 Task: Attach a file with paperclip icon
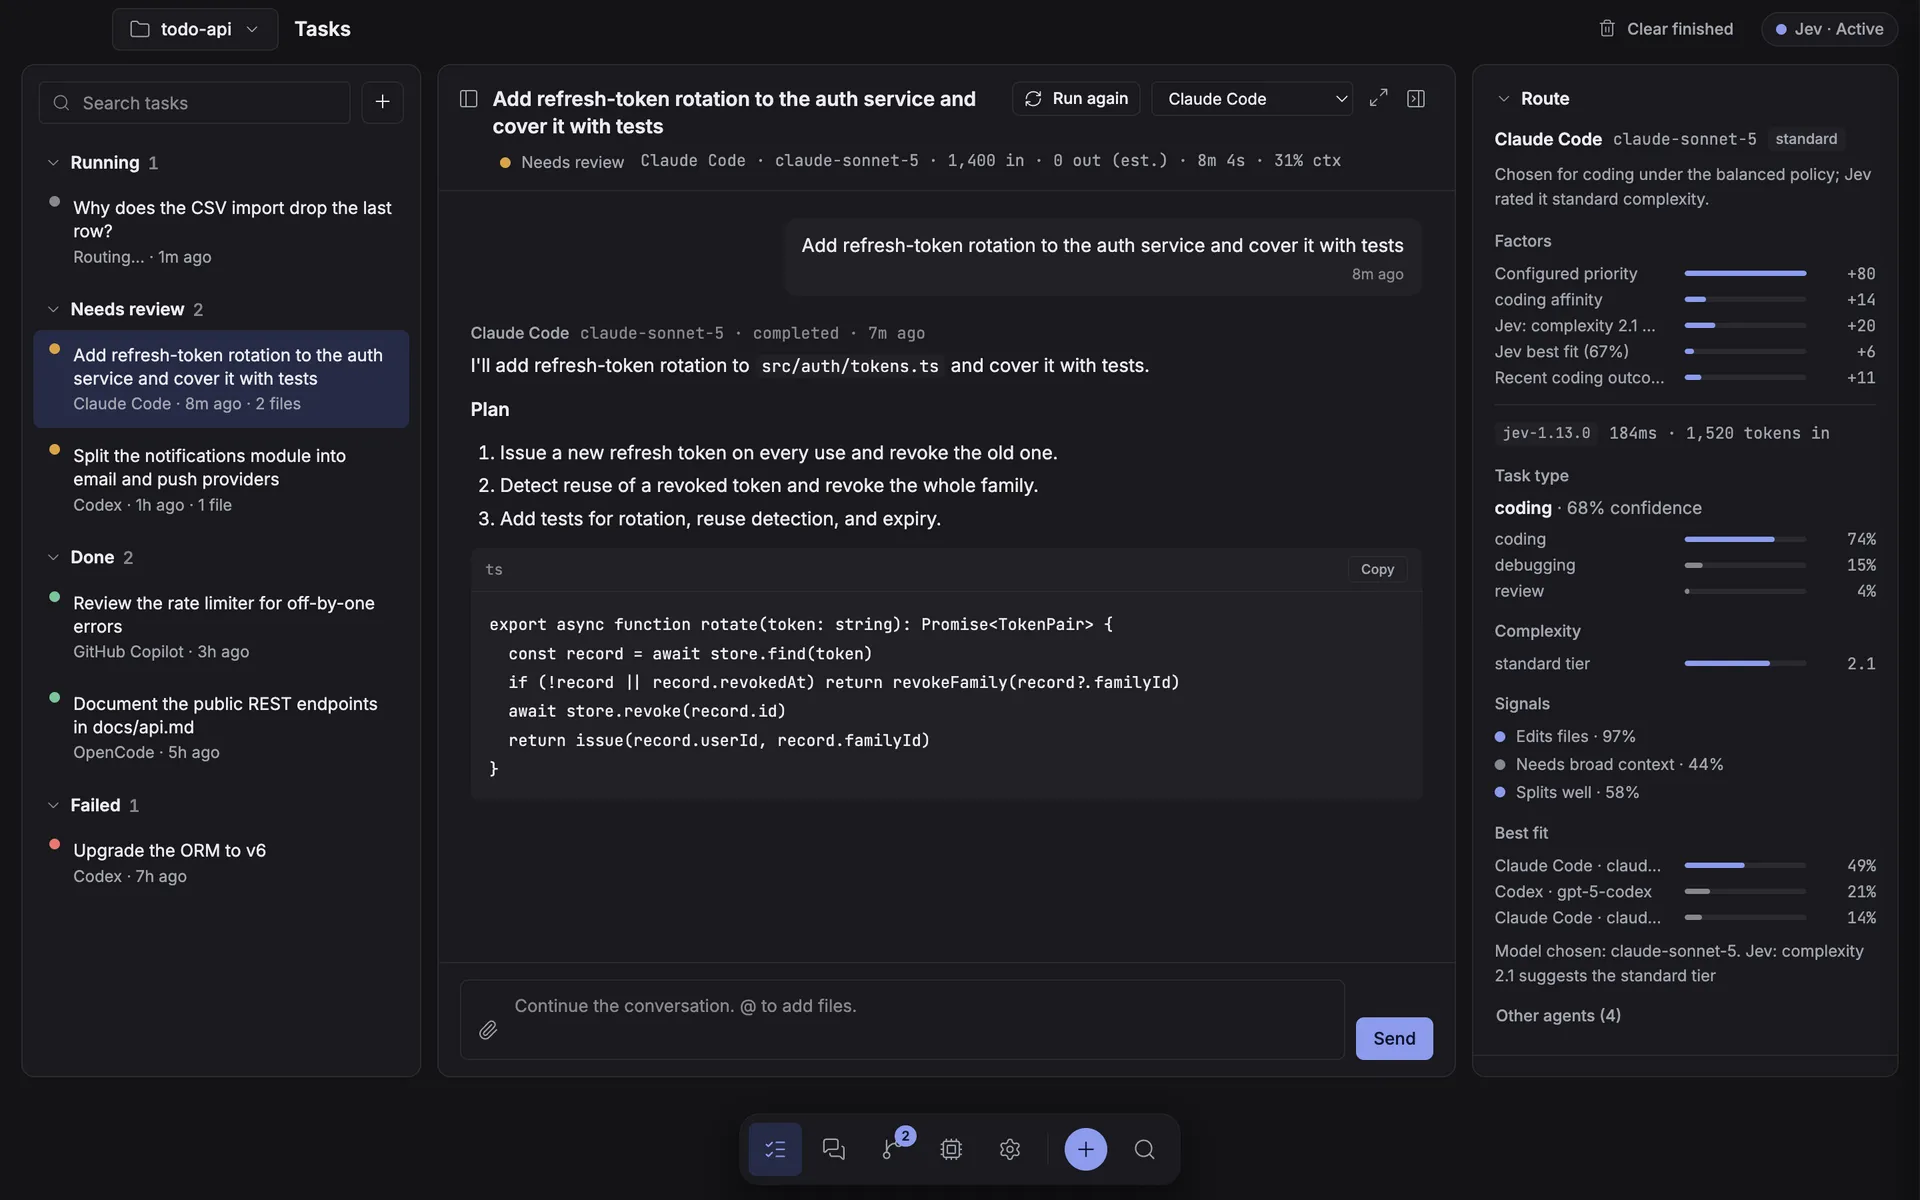pos(488,1030)
